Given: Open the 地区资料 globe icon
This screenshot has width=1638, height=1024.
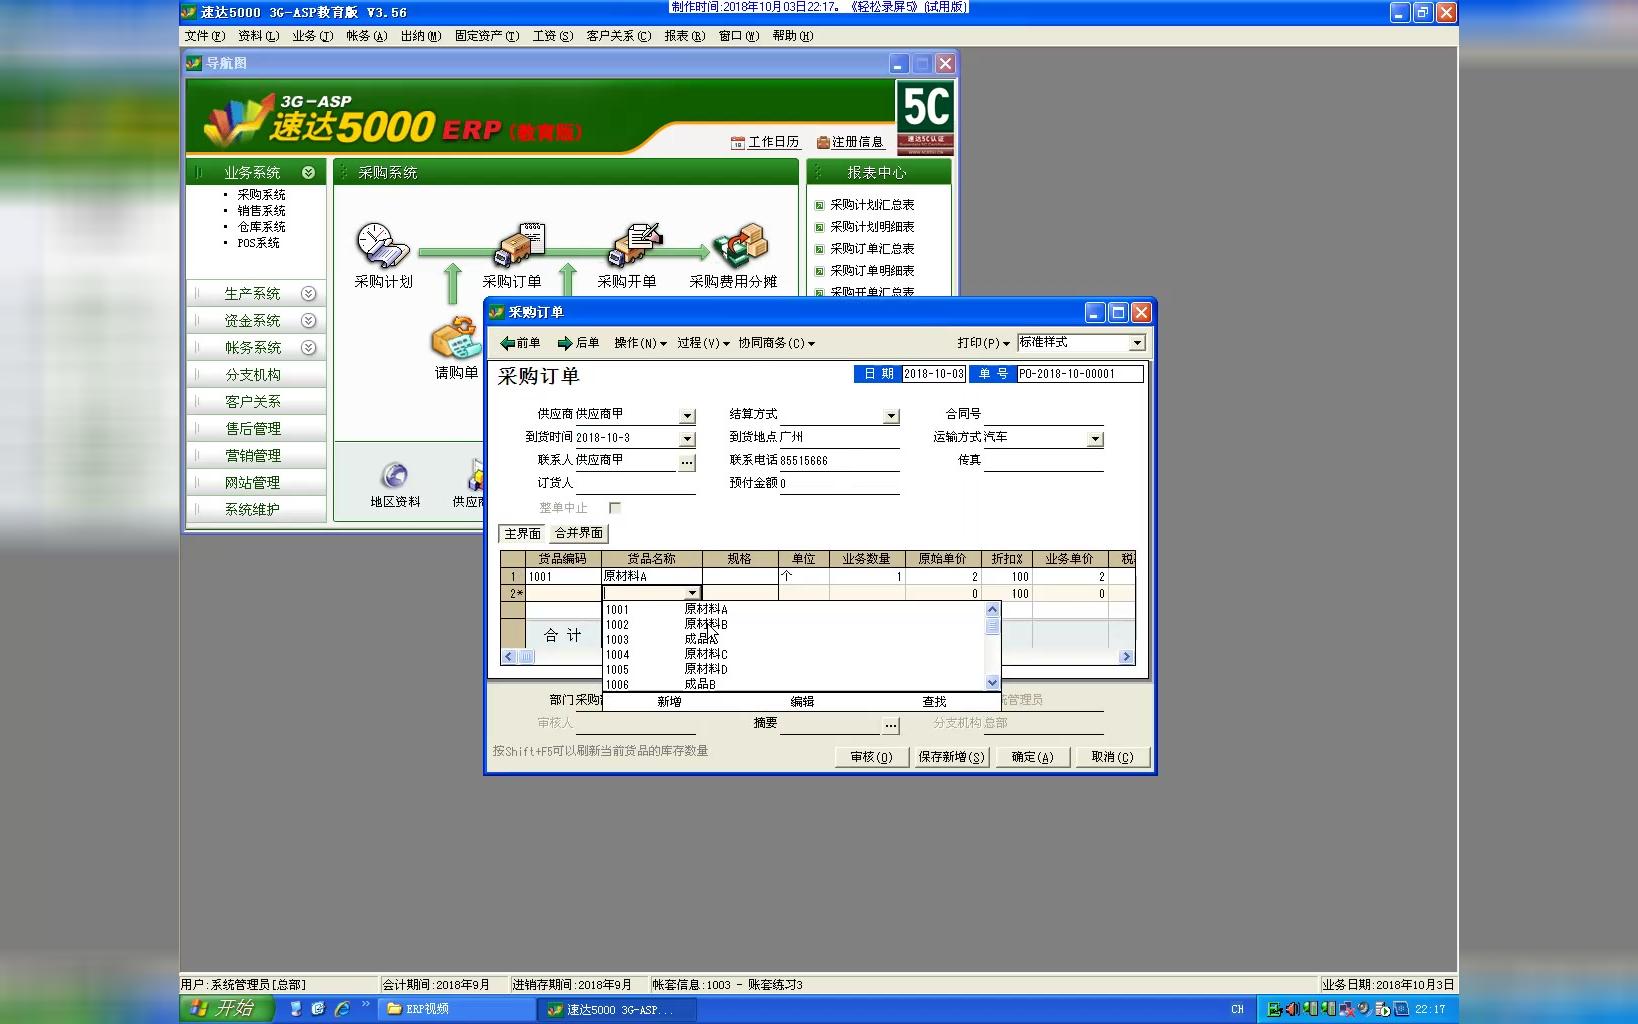Looking at the screenshot, I should (x=395, y=475).
